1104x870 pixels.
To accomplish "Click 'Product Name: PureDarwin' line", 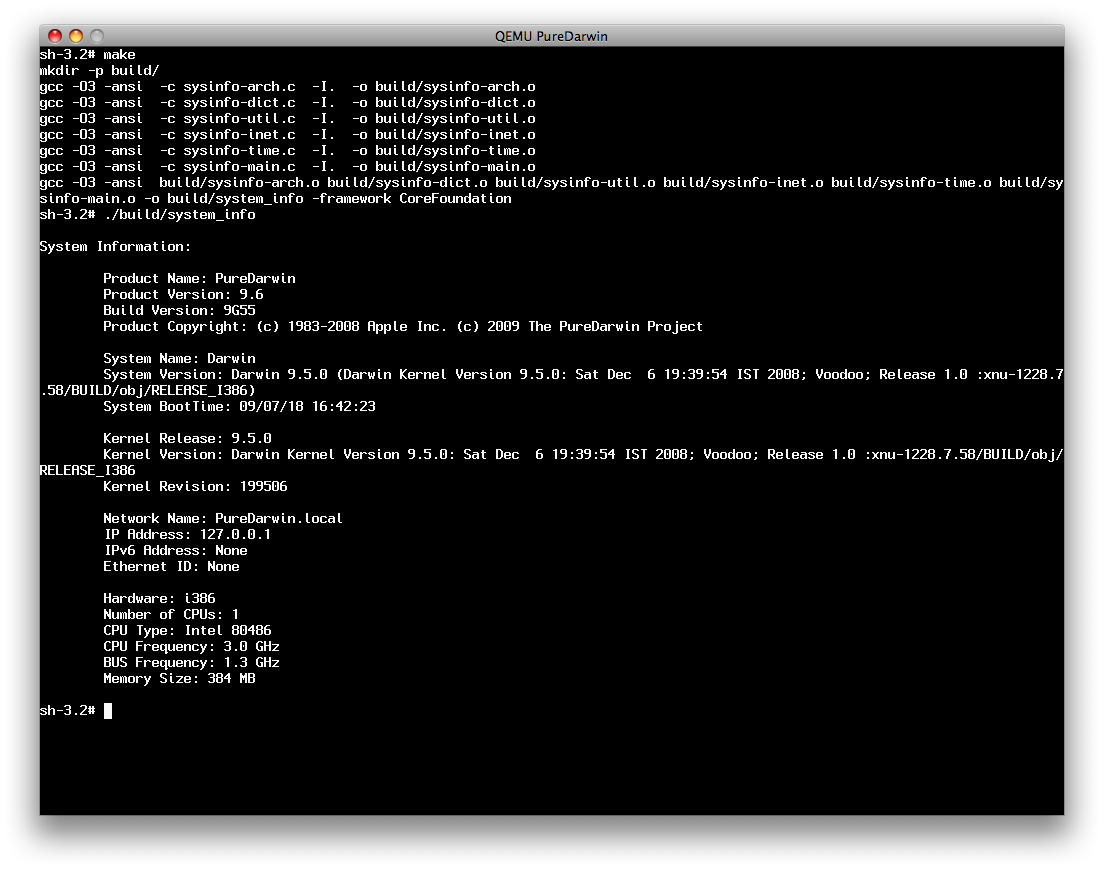I will coord(199,279).
